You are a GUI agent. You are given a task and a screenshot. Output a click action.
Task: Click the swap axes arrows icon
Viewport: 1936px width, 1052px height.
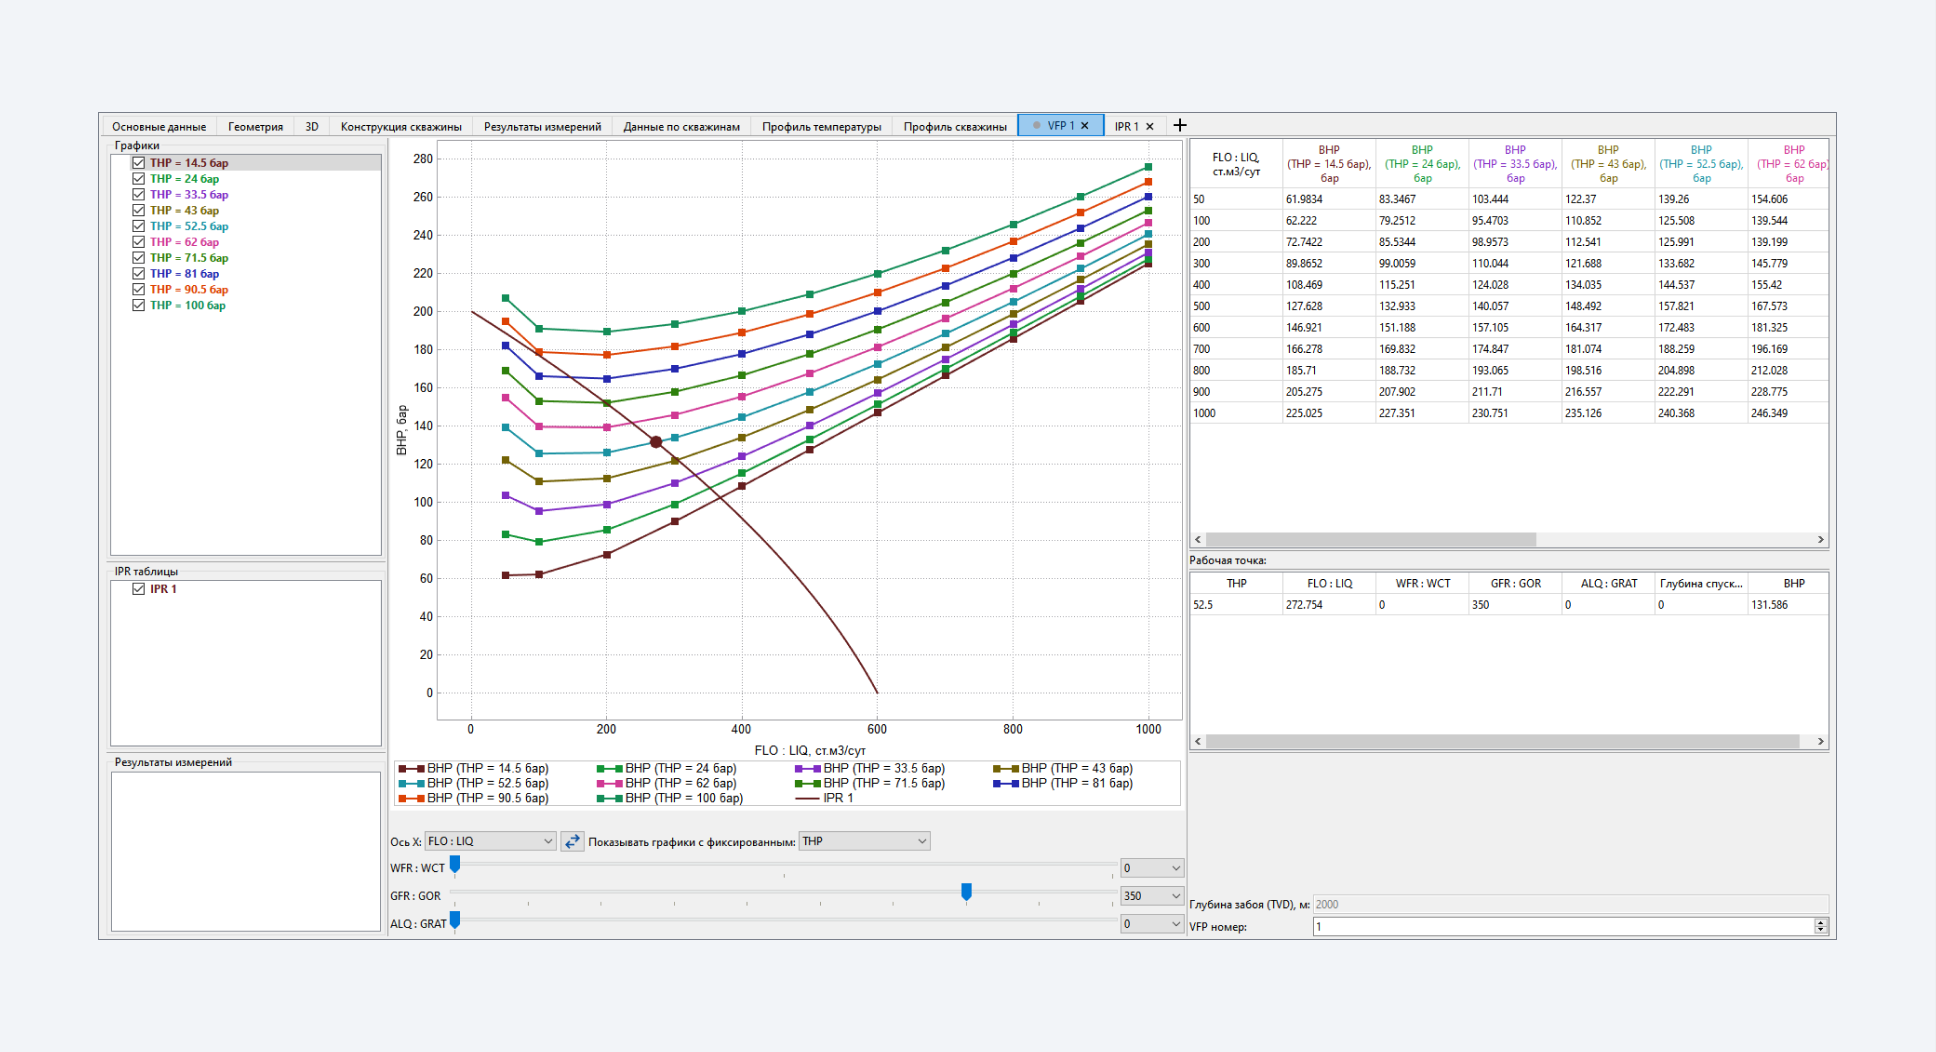tap(572, 842)
